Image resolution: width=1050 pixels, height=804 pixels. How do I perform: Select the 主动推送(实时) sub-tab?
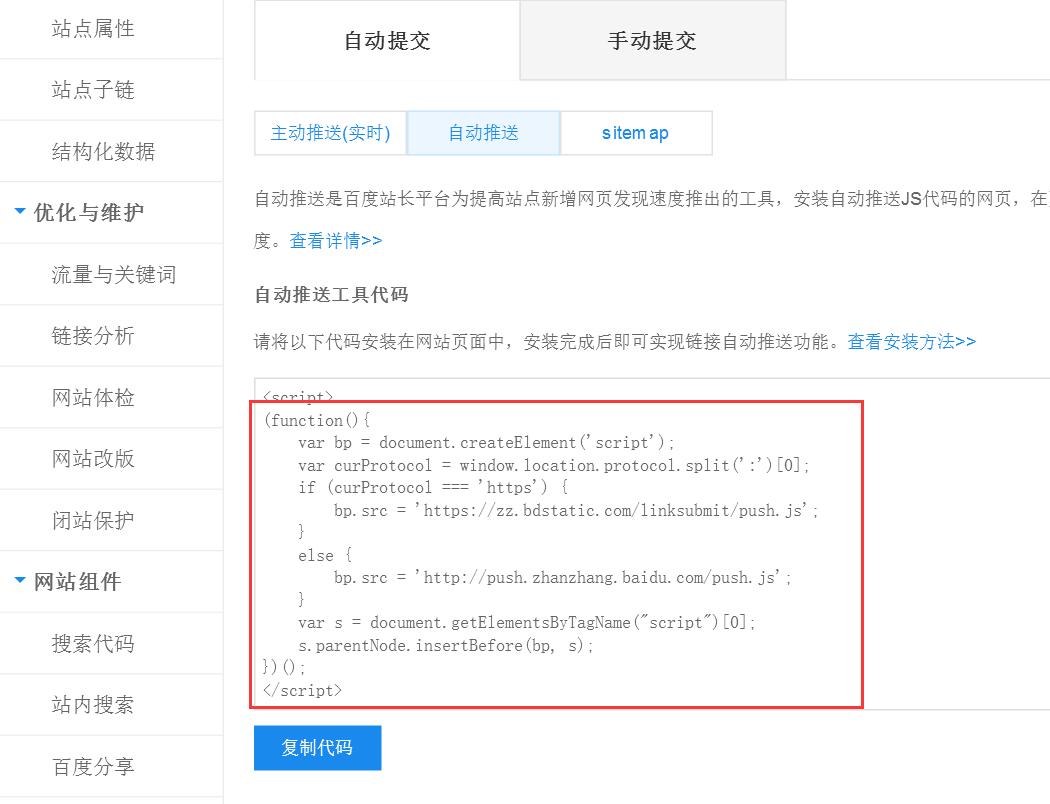(x=330, y=133)
